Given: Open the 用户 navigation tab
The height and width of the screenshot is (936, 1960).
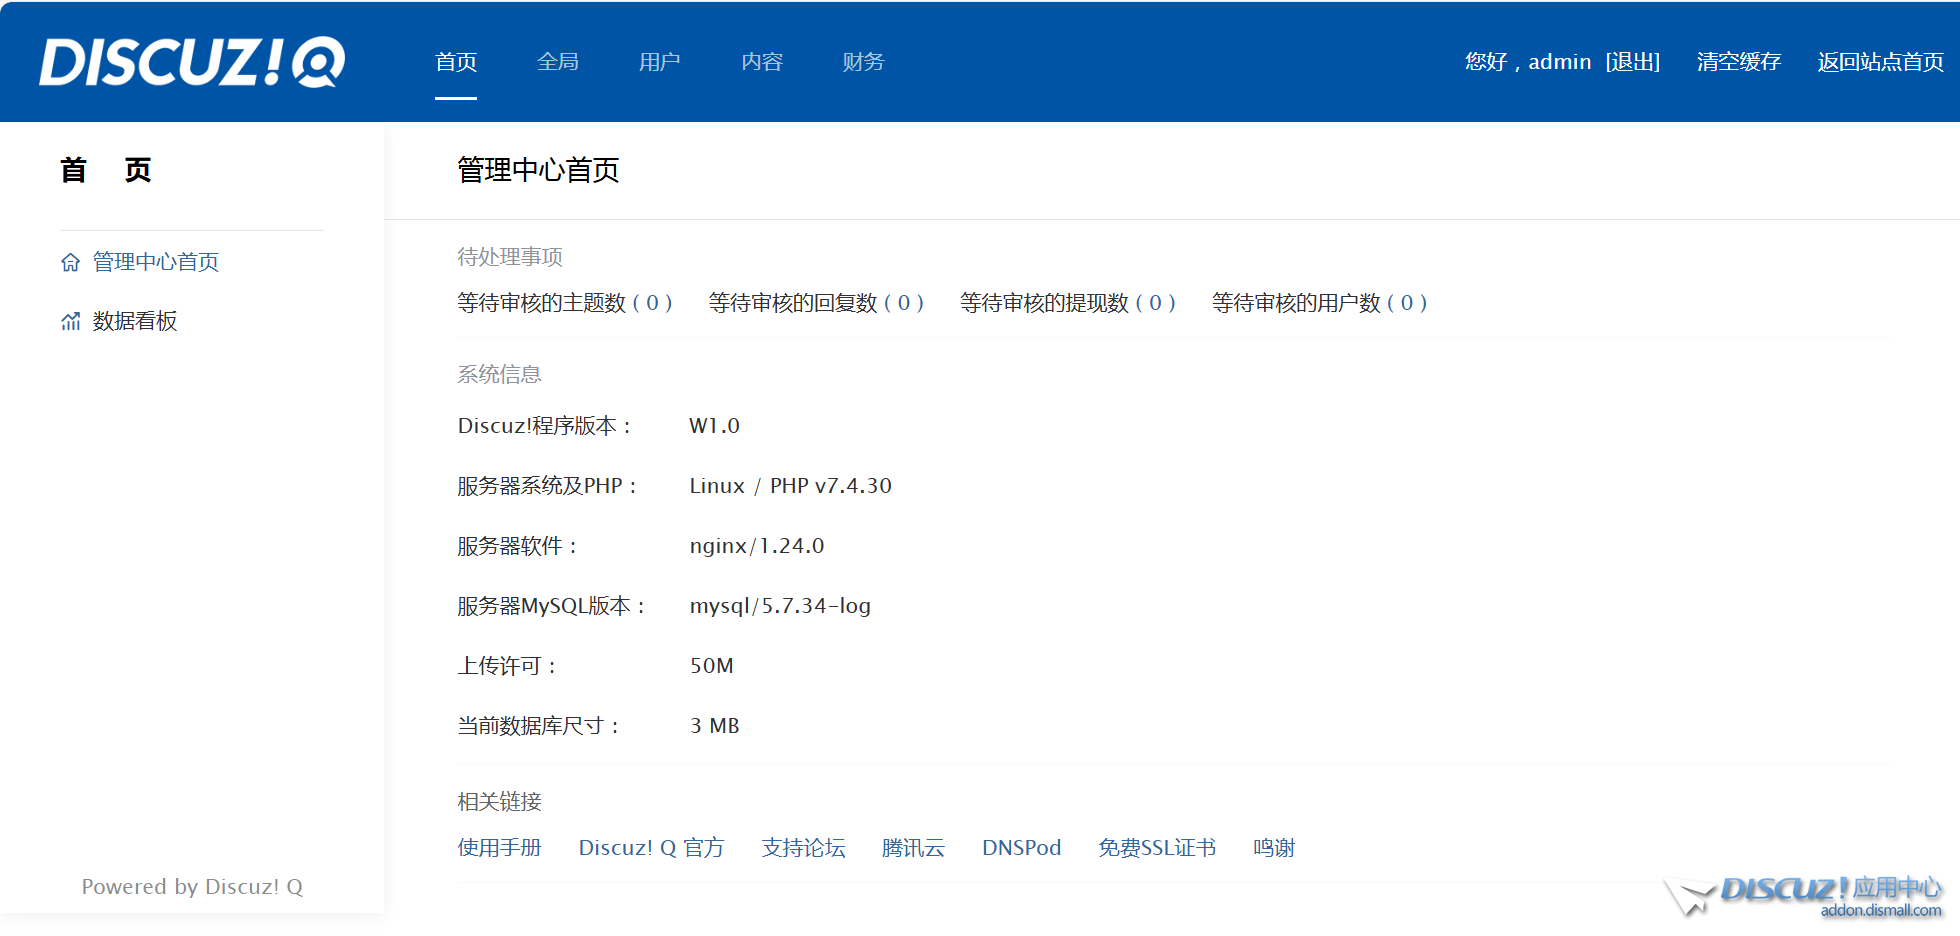Looking at the screenshot, I should pyautogui.click(x=660, y=62).
